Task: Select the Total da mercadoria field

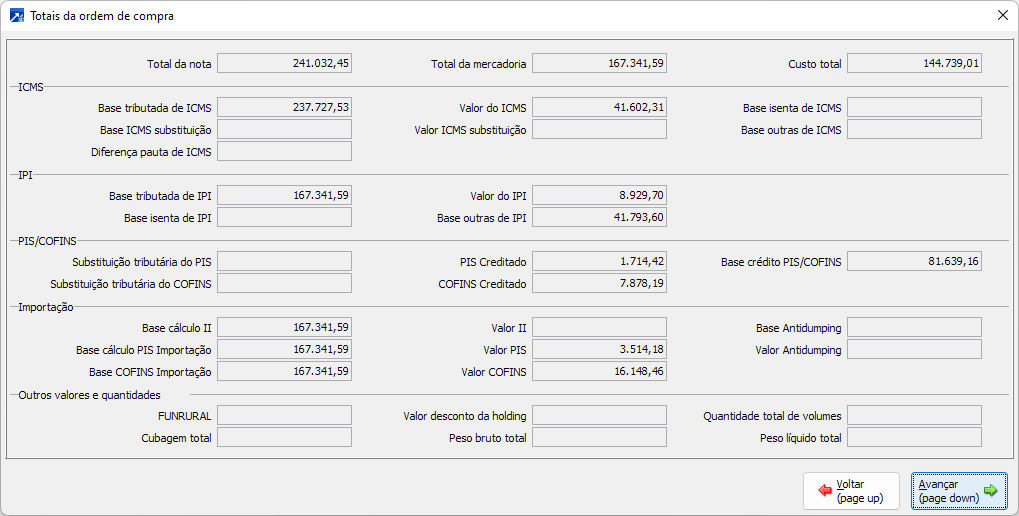Action: tap(599, 63)
